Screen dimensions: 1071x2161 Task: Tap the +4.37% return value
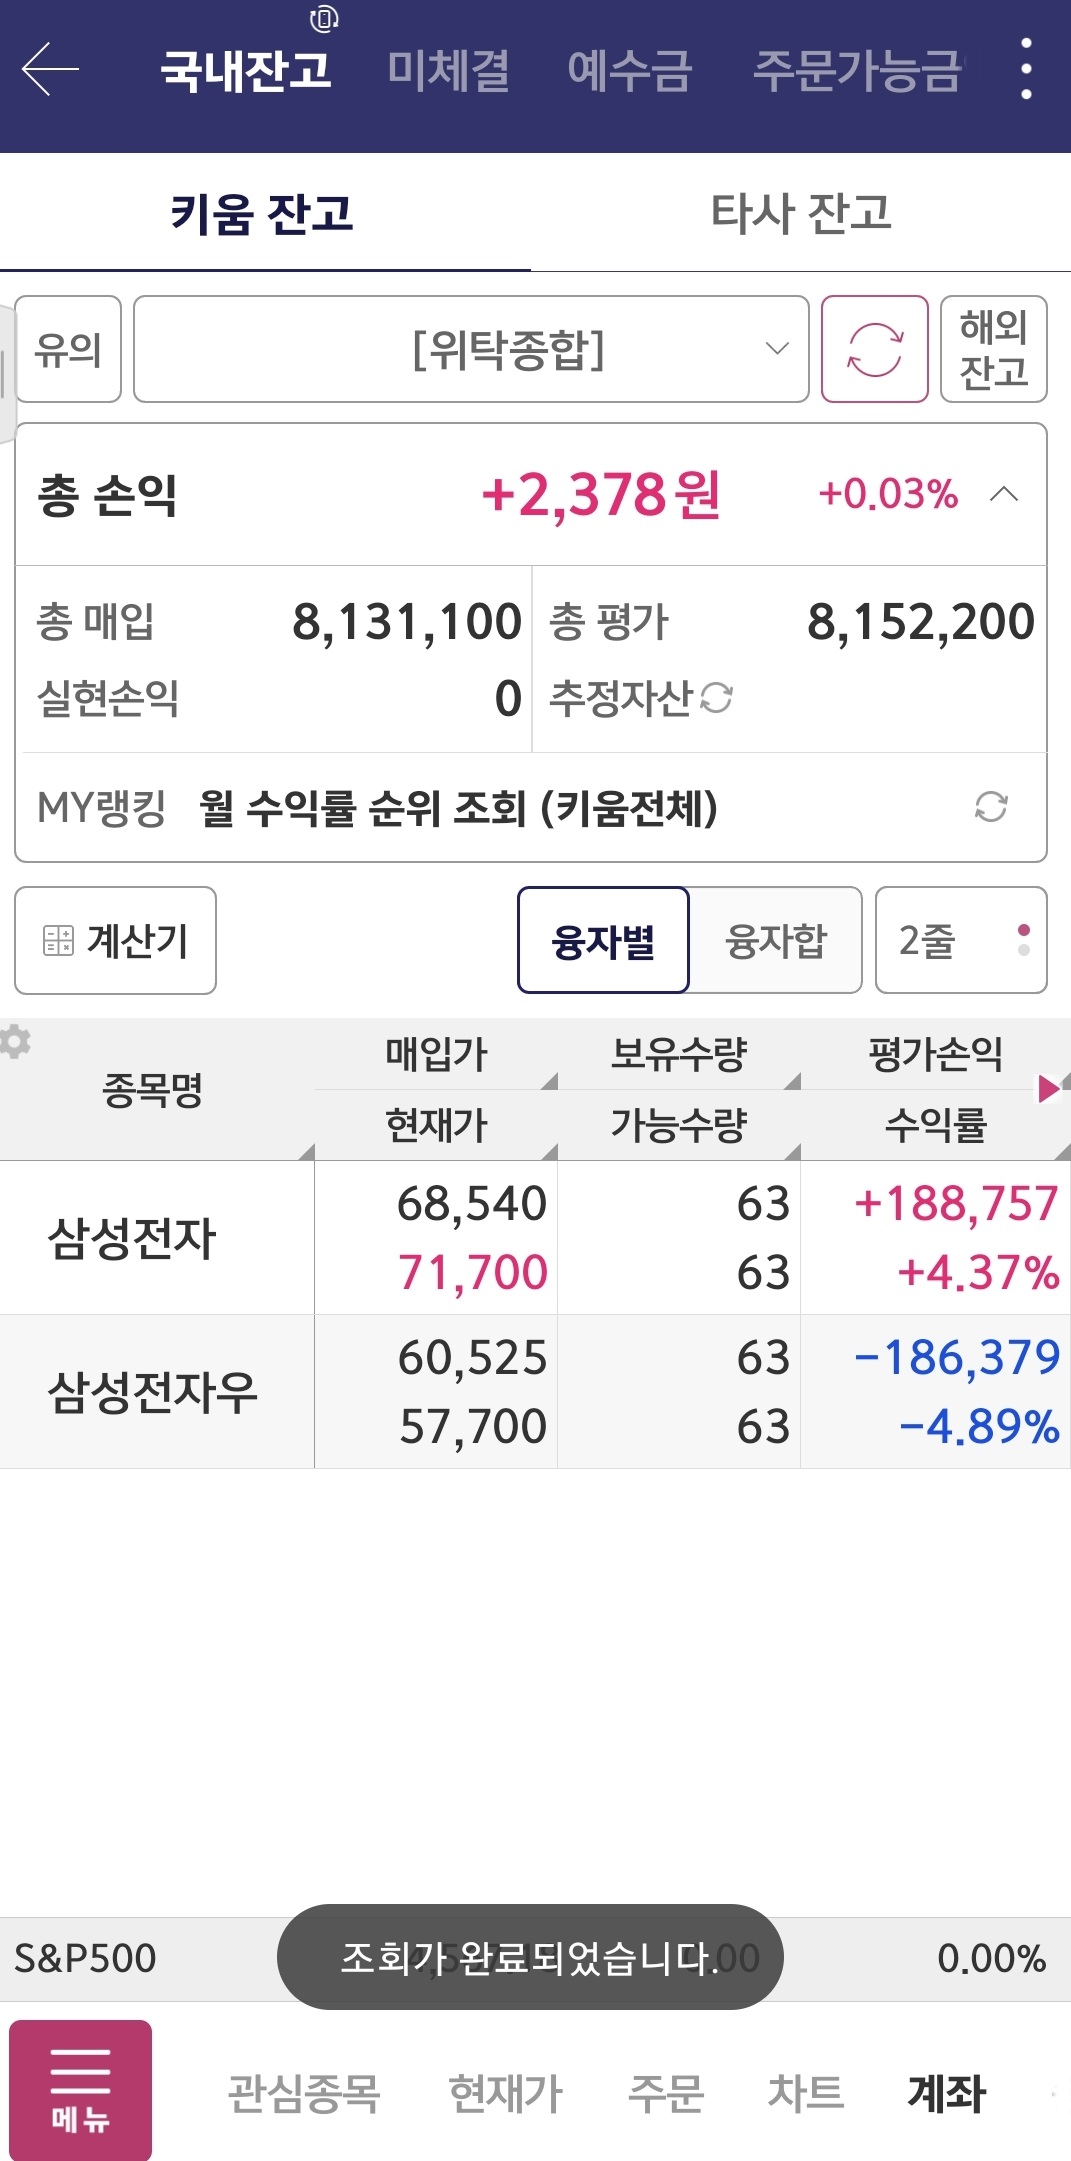pos(978,1272)
